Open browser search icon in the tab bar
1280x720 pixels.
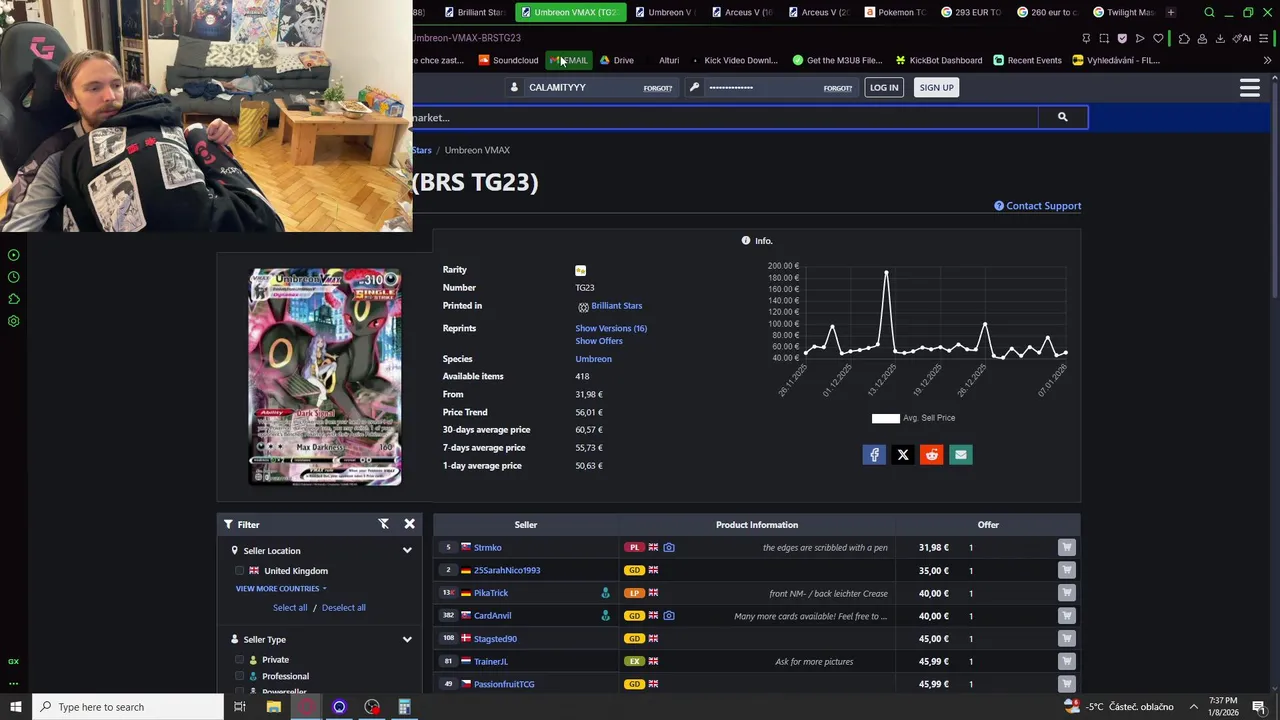tap(1209, 12)
